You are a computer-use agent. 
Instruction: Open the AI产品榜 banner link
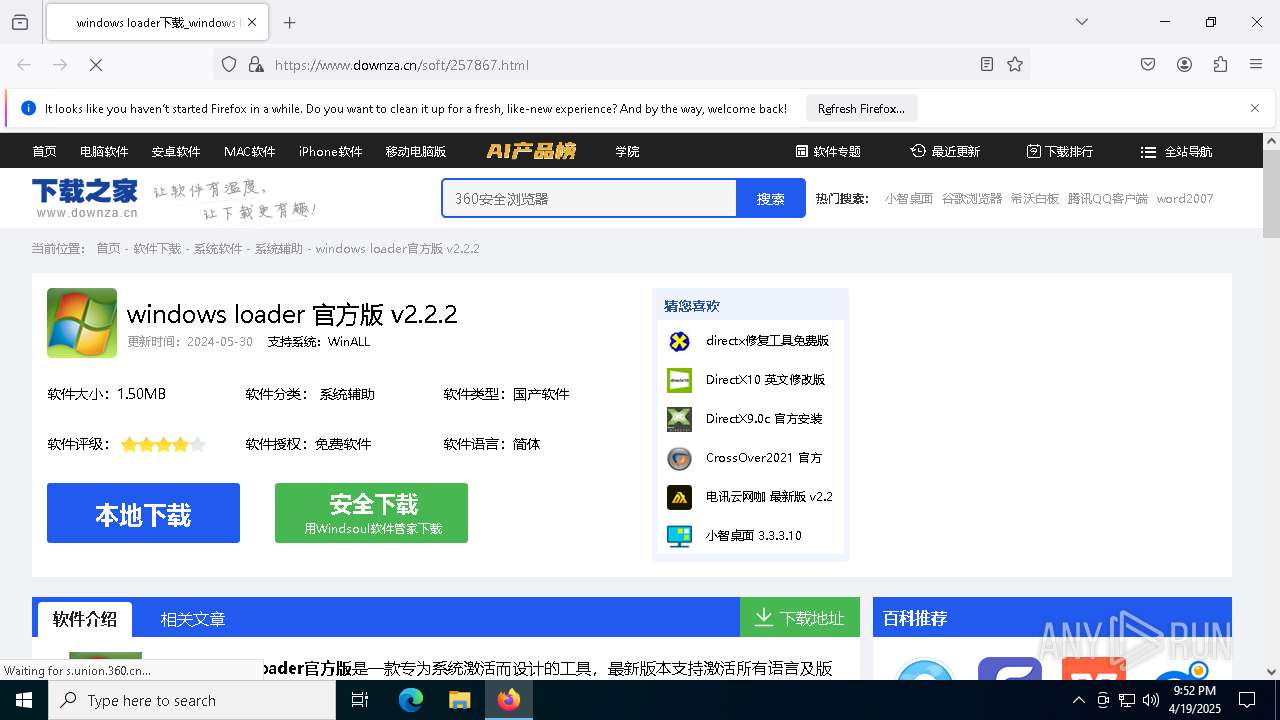click(x=531, y=151)
